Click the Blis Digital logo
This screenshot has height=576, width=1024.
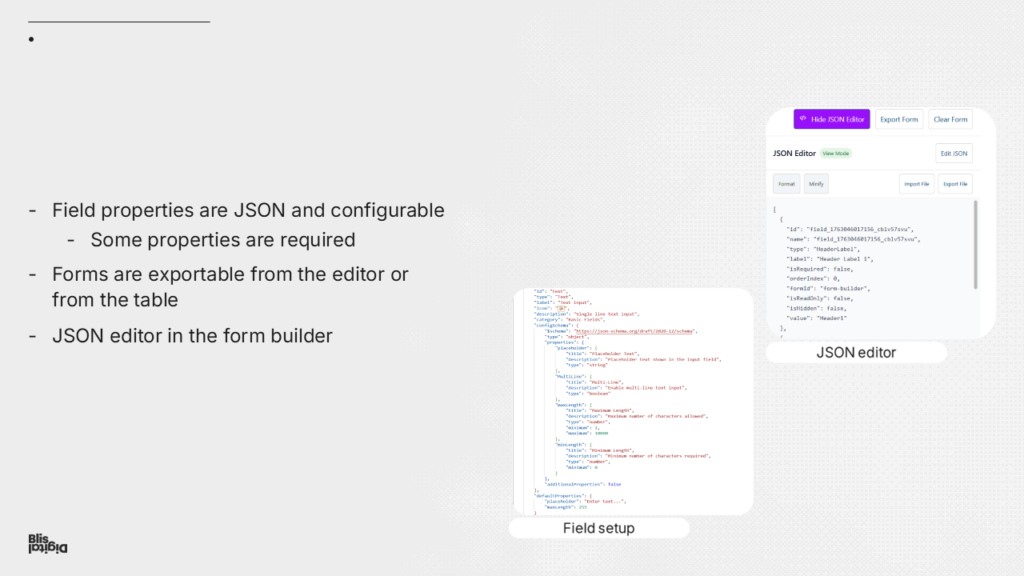click(48, 543)
